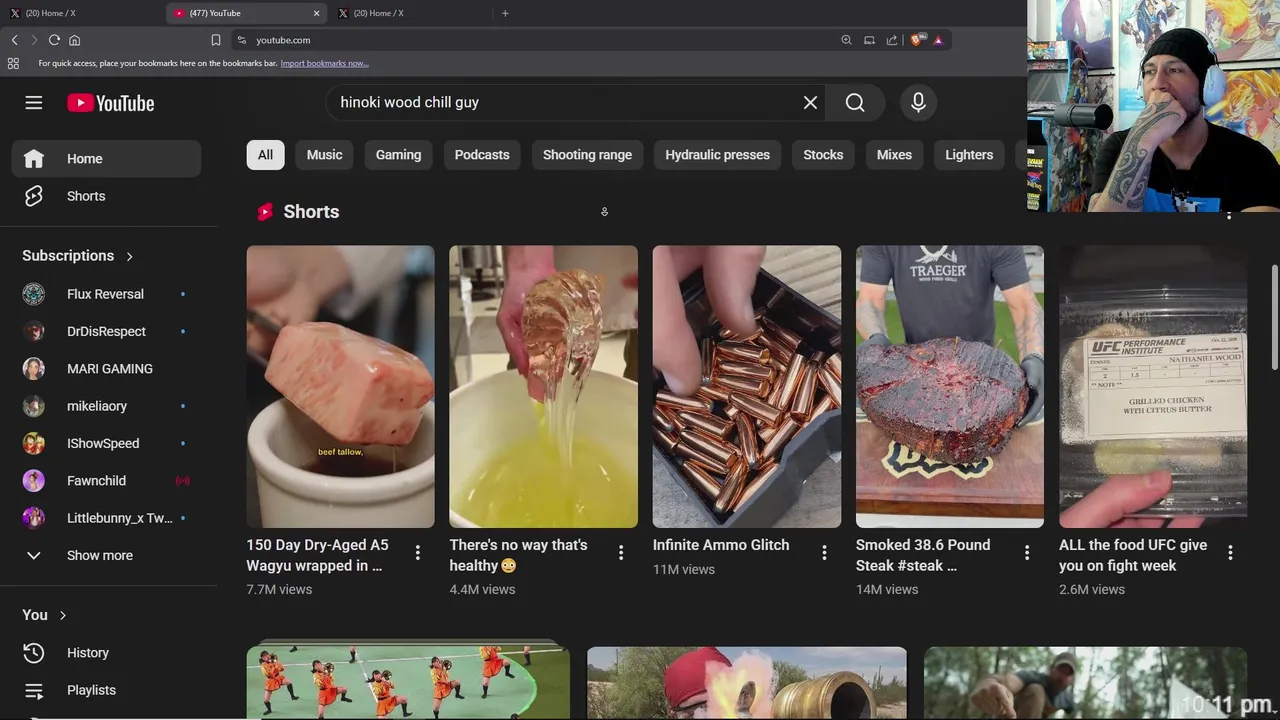This screenshot has width=1280, height=720.
Task: Open the browser home icon
Action: tap(74, 40)
